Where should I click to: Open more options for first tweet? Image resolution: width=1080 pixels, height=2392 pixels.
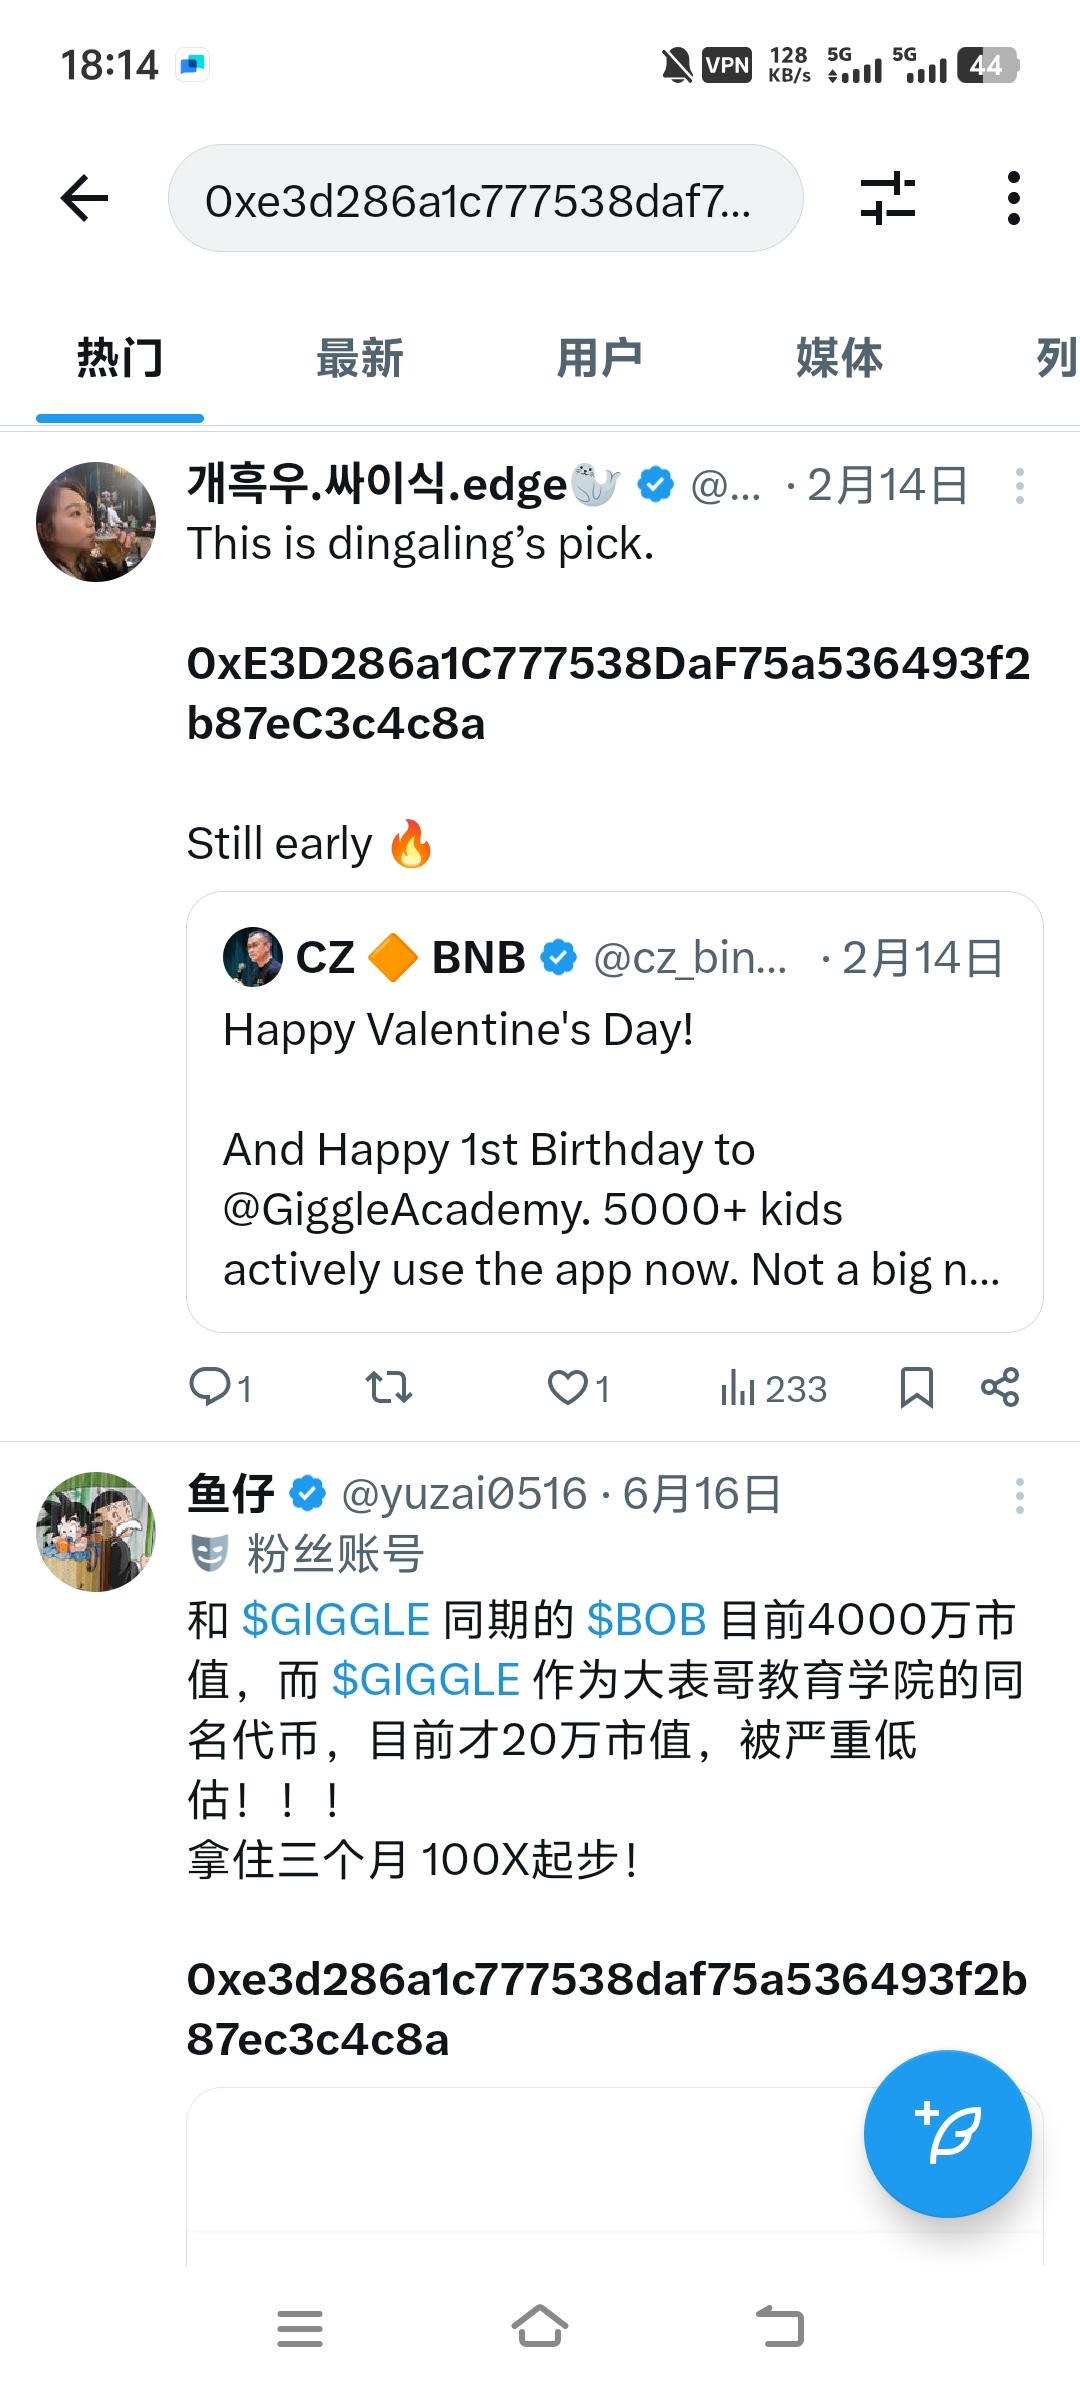[x=1019, y=486]
